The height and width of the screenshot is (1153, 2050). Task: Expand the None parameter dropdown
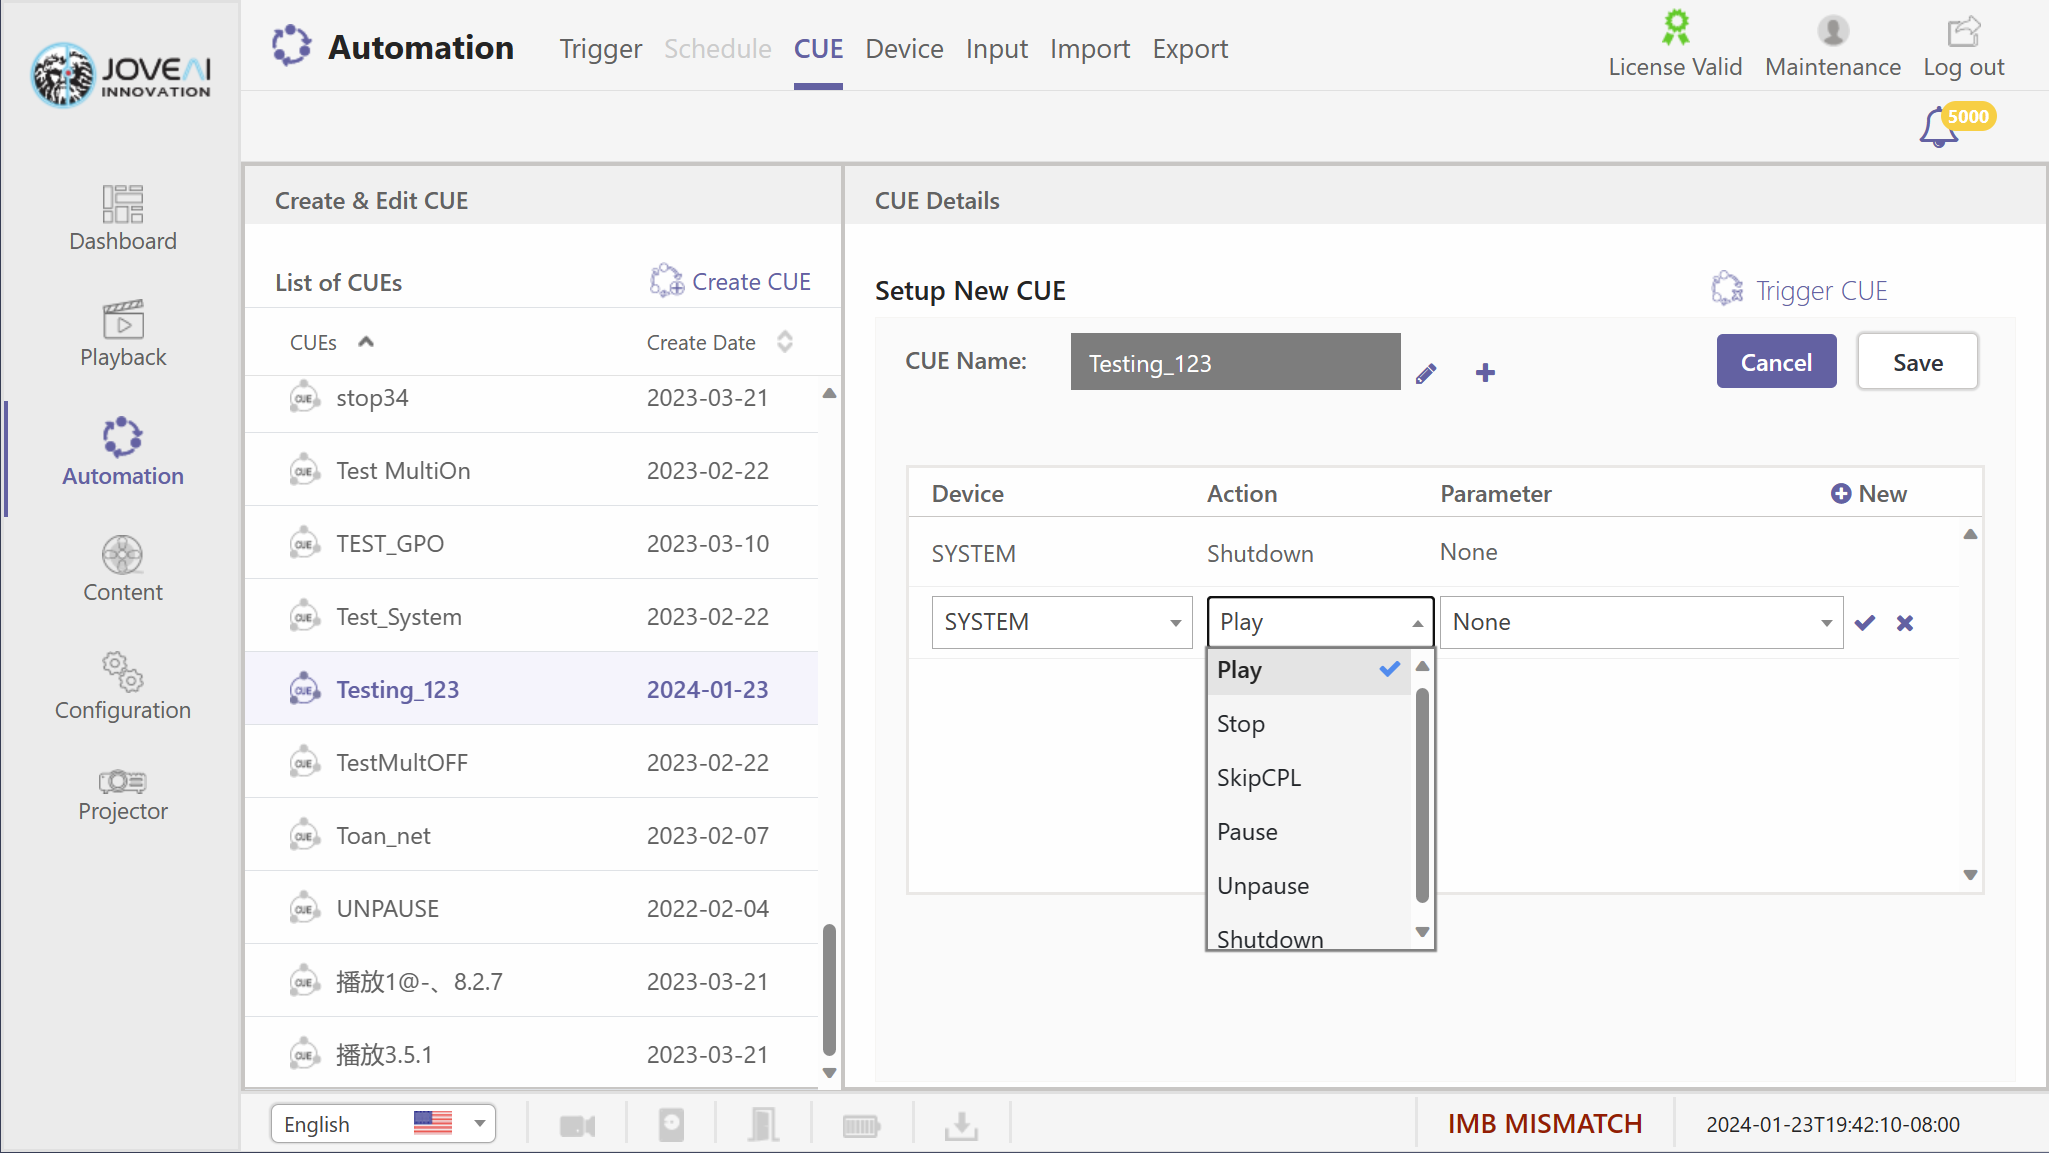(1640, 622)
